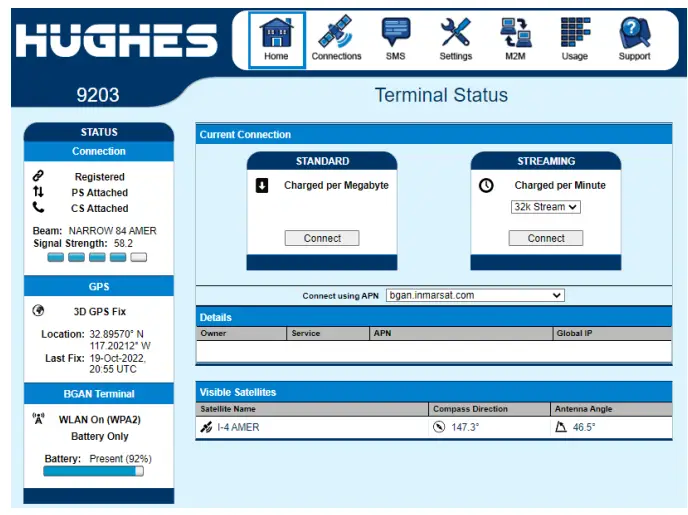688x515 pixels.
Task: Select the Global IP column header
Action: pos(612,333)
